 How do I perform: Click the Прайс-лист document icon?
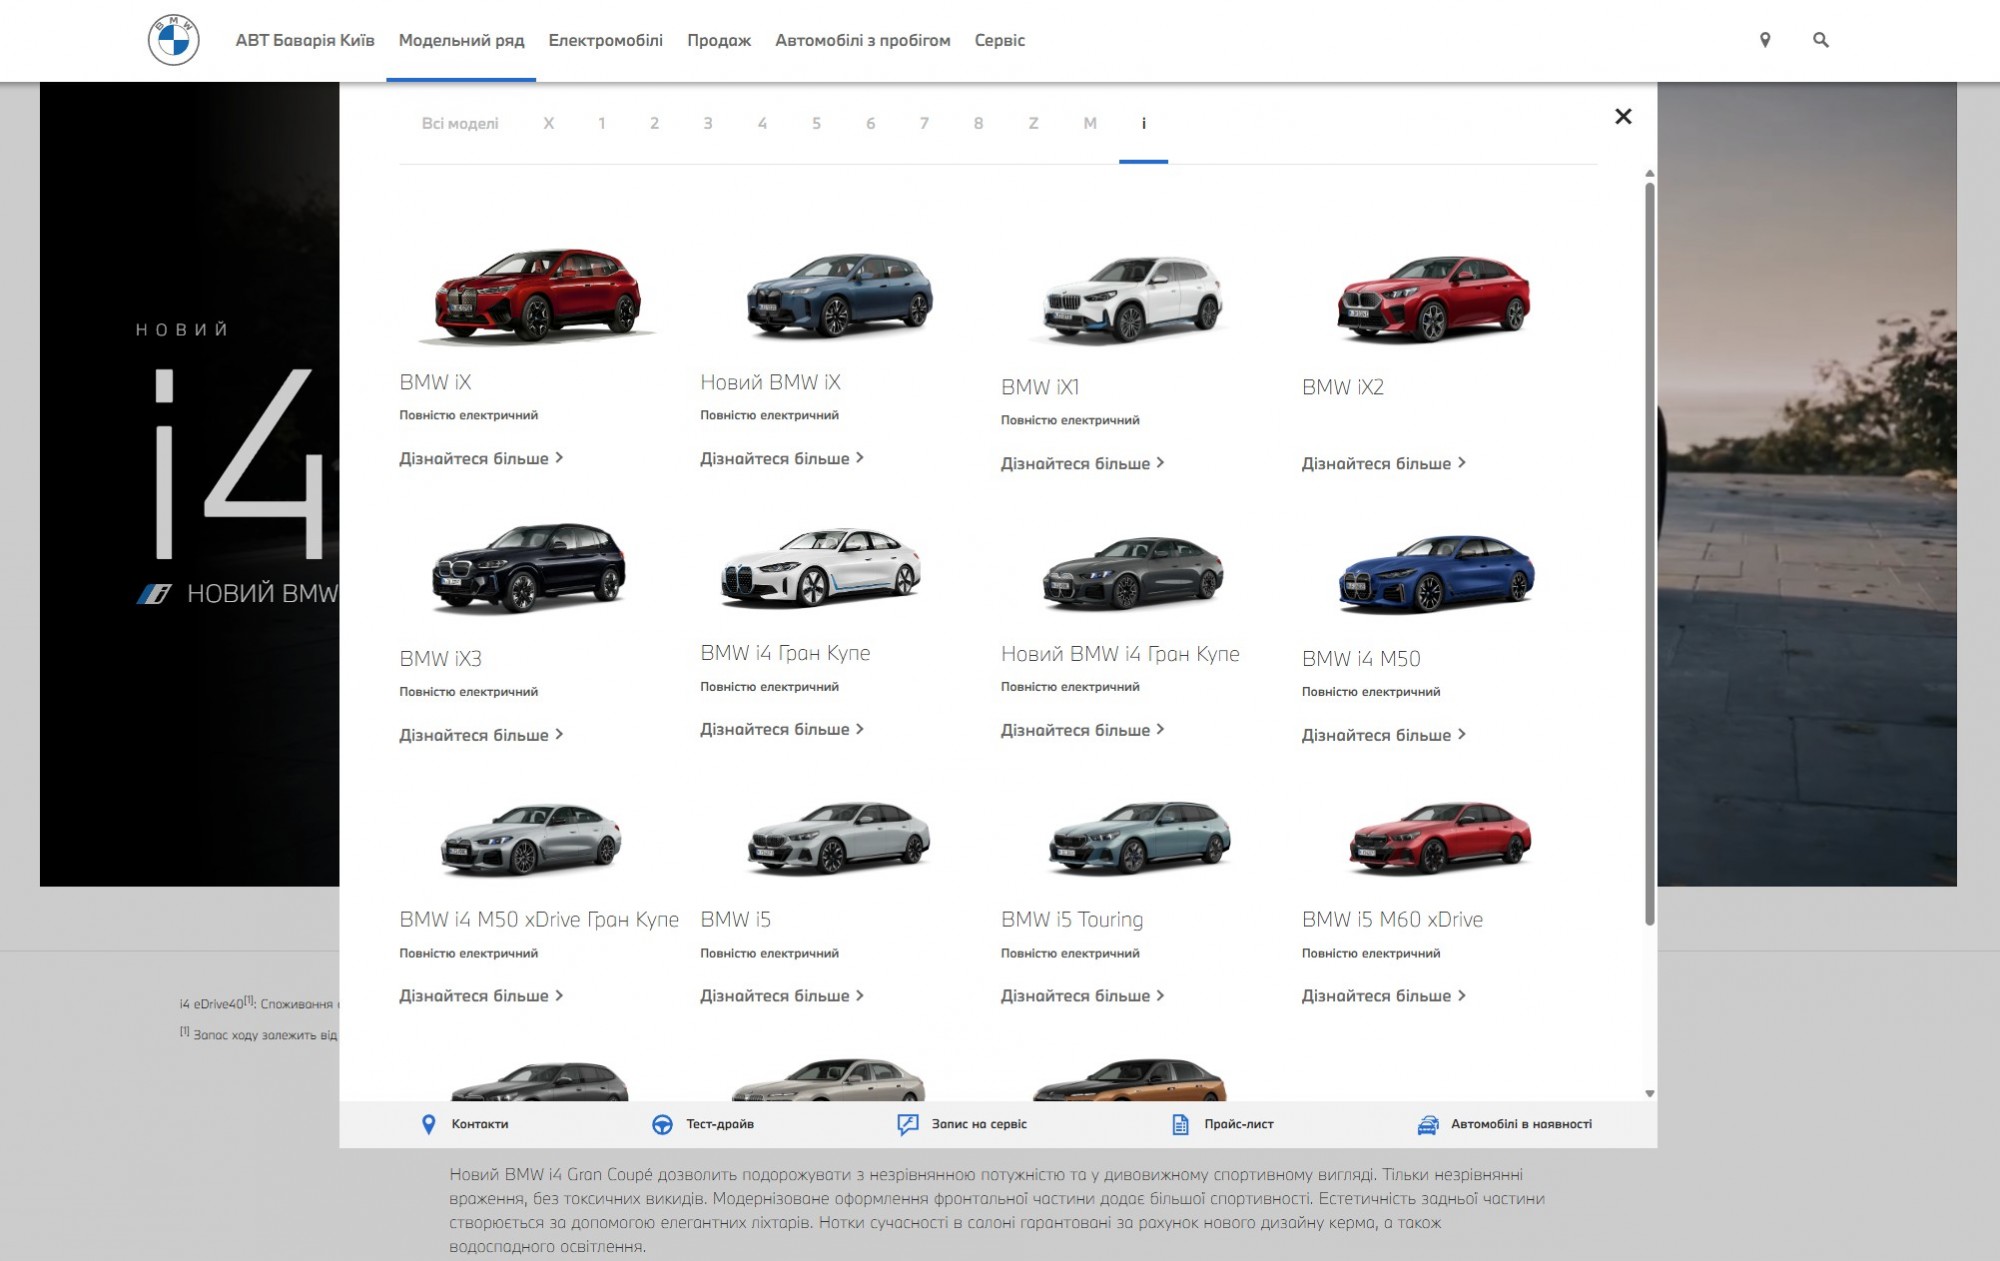(1180, 1124)
